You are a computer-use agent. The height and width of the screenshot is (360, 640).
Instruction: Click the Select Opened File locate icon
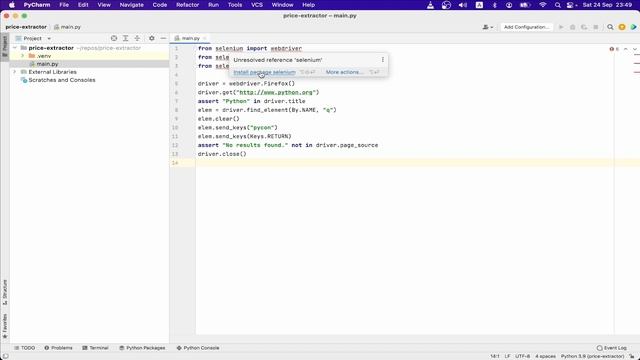(x=114, y=38)
